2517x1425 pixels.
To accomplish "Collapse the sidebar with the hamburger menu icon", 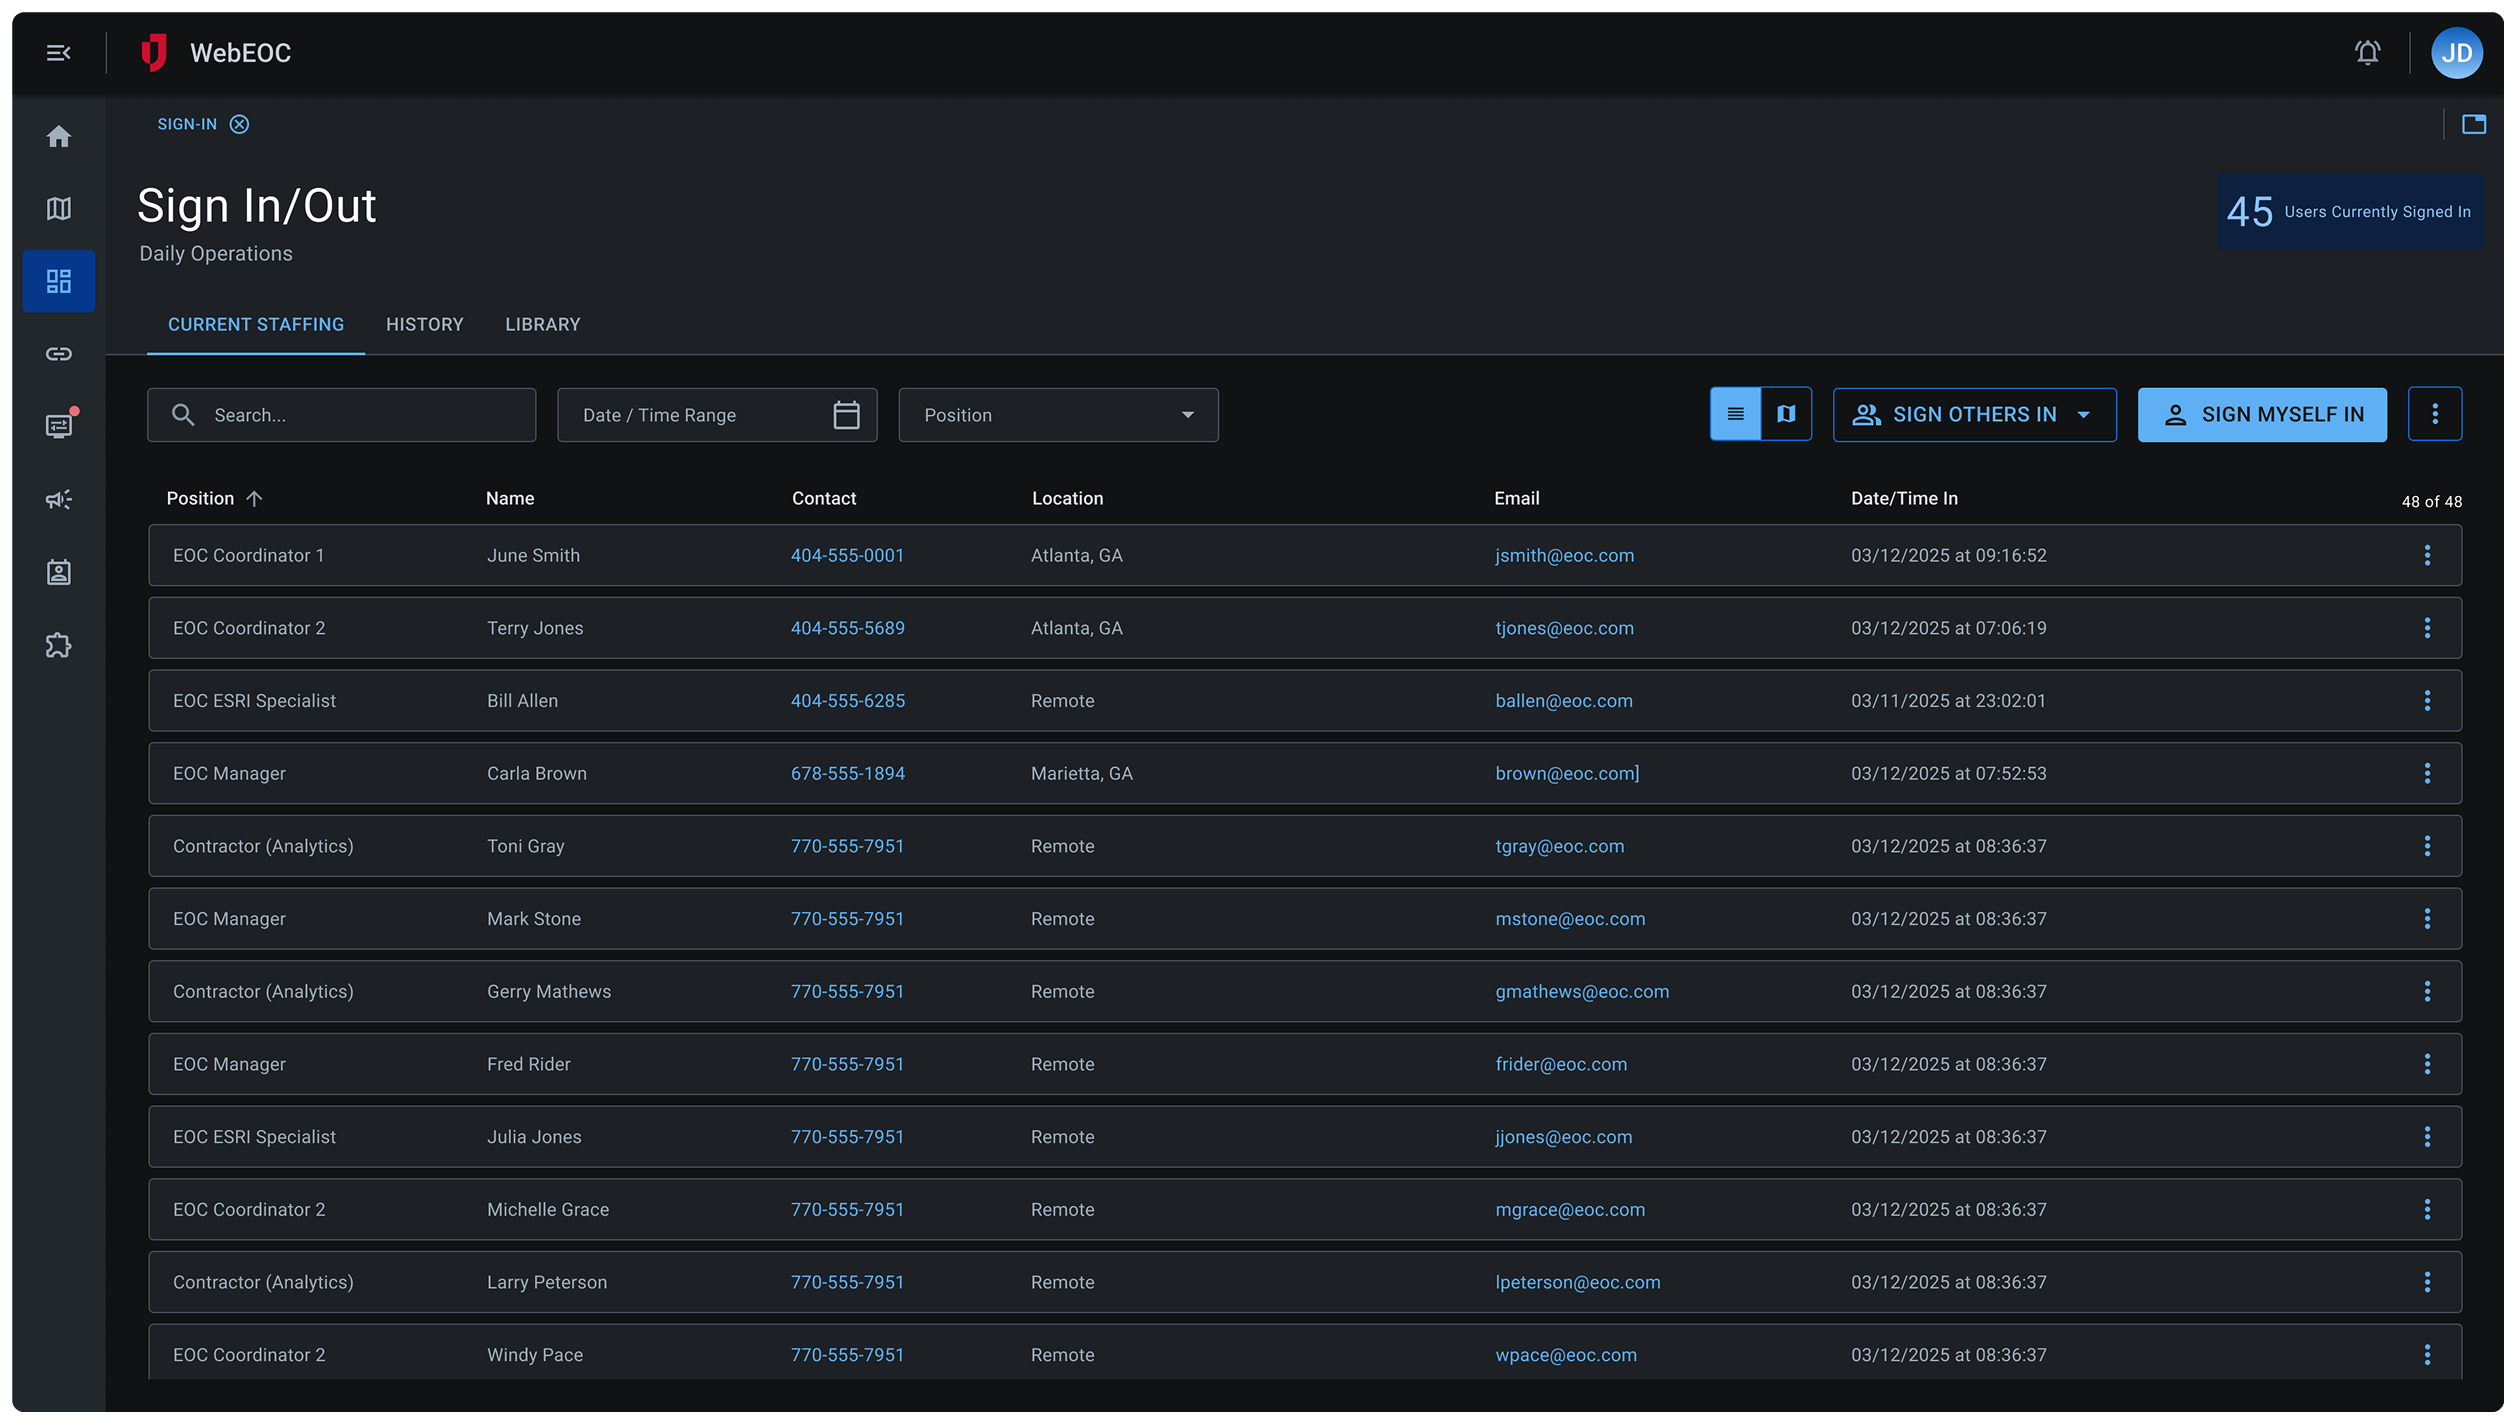I will [x=58, y=53].
